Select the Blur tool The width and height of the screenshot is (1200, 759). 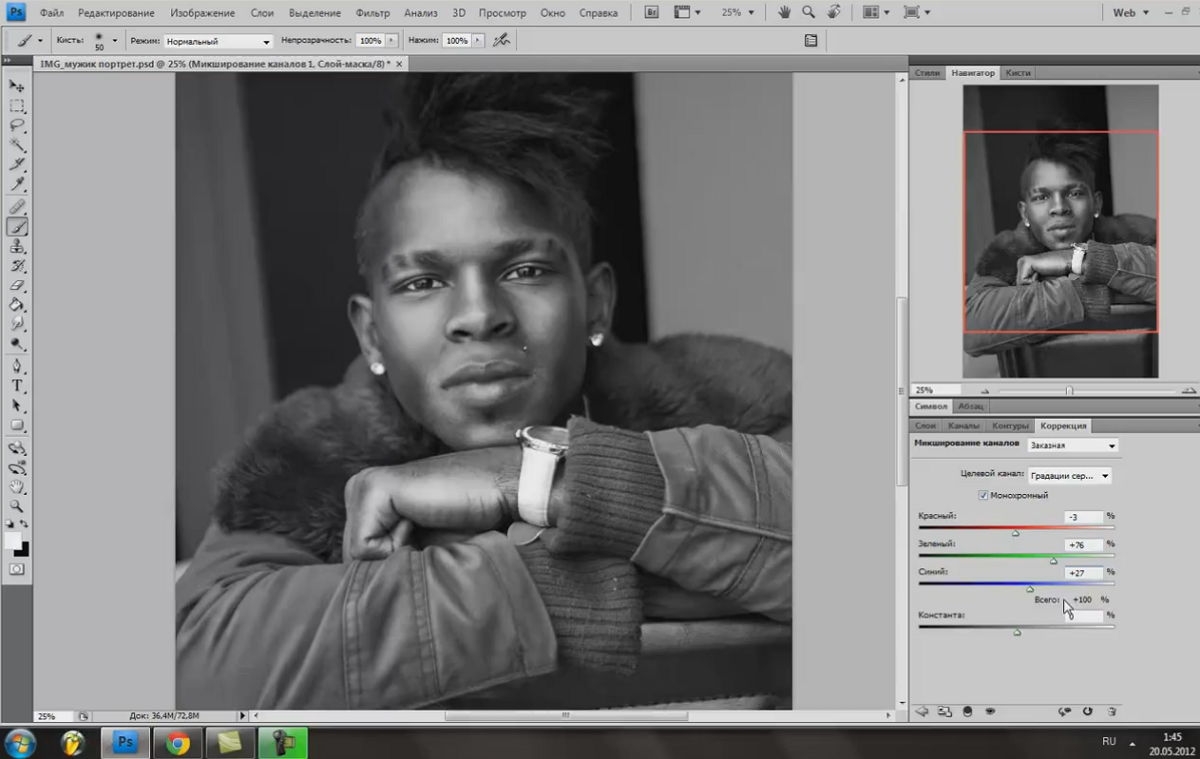pyautogui.click(x=17, y=324)
